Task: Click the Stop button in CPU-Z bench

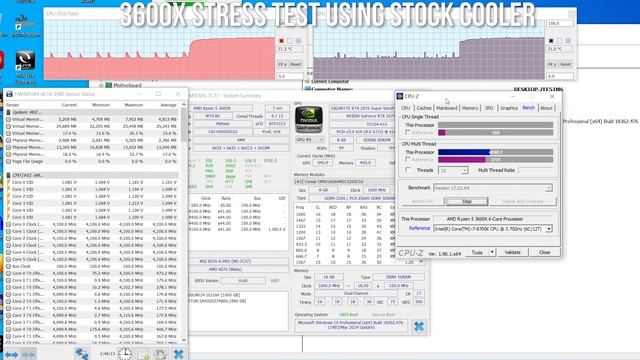Action: pos(467,202)
